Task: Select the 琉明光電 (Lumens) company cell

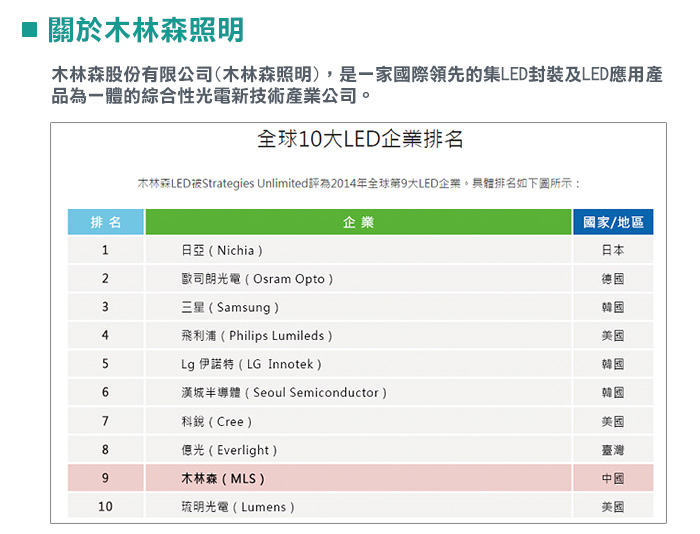Action: [x=358, y=506]
